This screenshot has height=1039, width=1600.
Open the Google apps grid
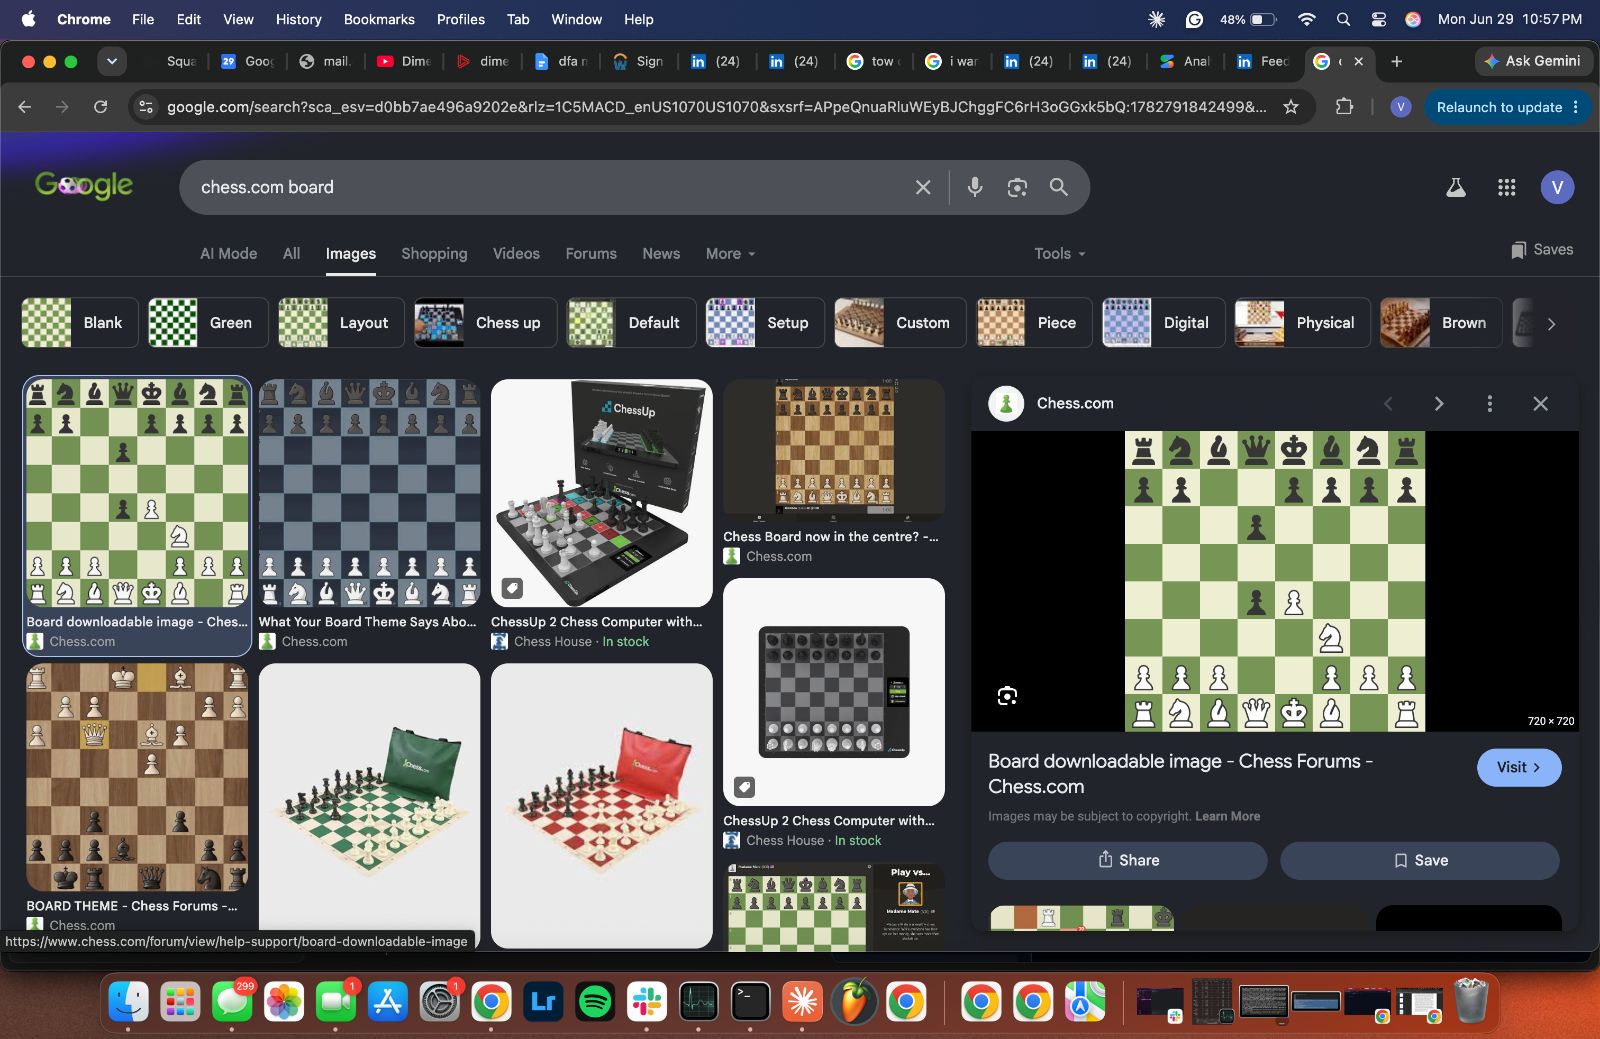[x=1507, y=187]
